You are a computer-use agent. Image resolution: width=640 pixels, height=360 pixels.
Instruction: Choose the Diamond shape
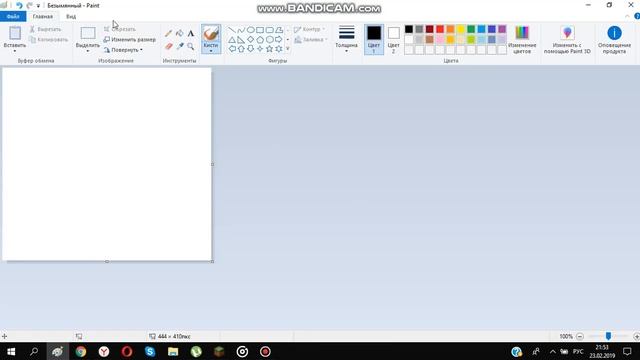coord(250,40)
